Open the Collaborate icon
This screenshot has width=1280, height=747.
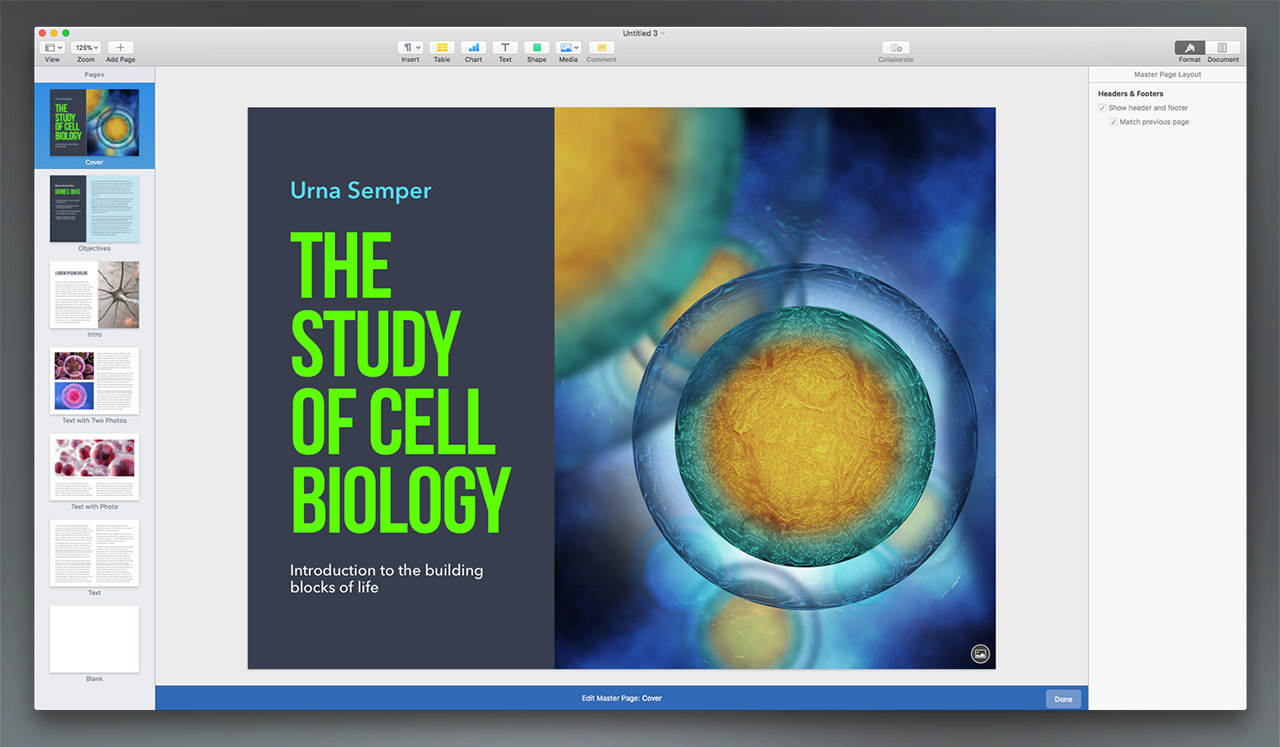pos(895,48)
